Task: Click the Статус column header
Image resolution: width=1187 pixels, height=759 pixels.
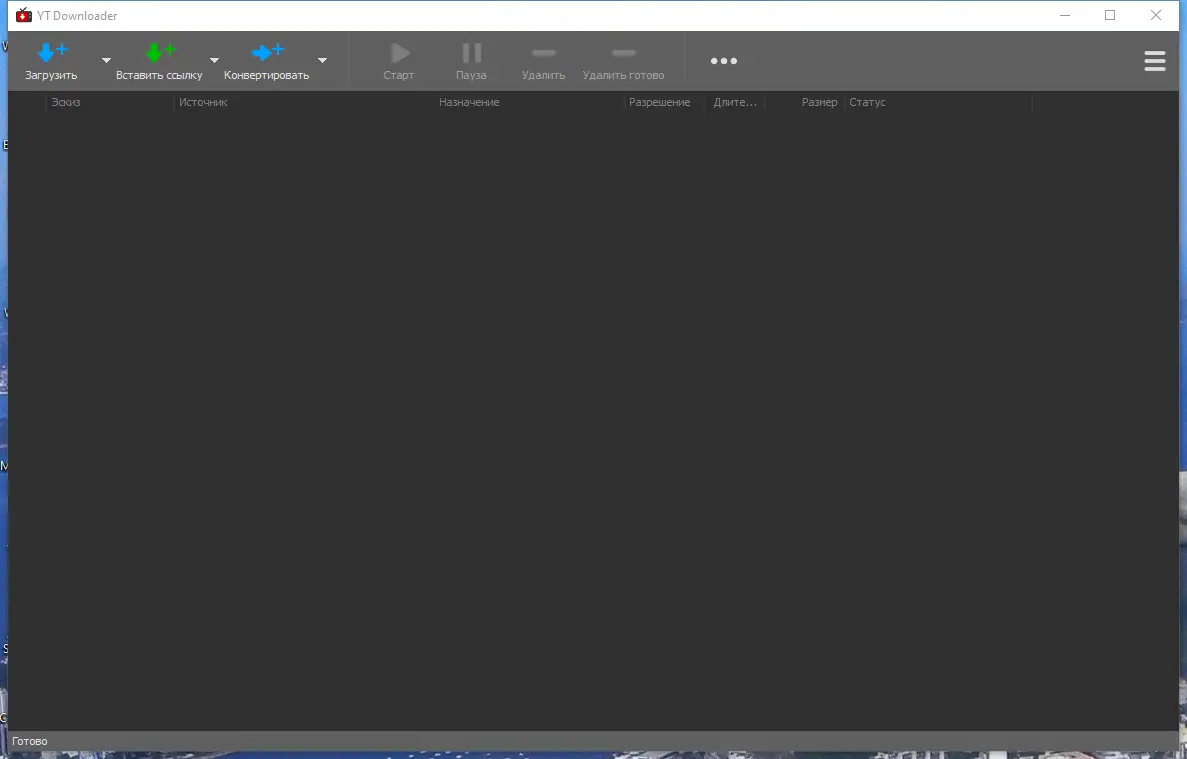Action: pos(938,102)
